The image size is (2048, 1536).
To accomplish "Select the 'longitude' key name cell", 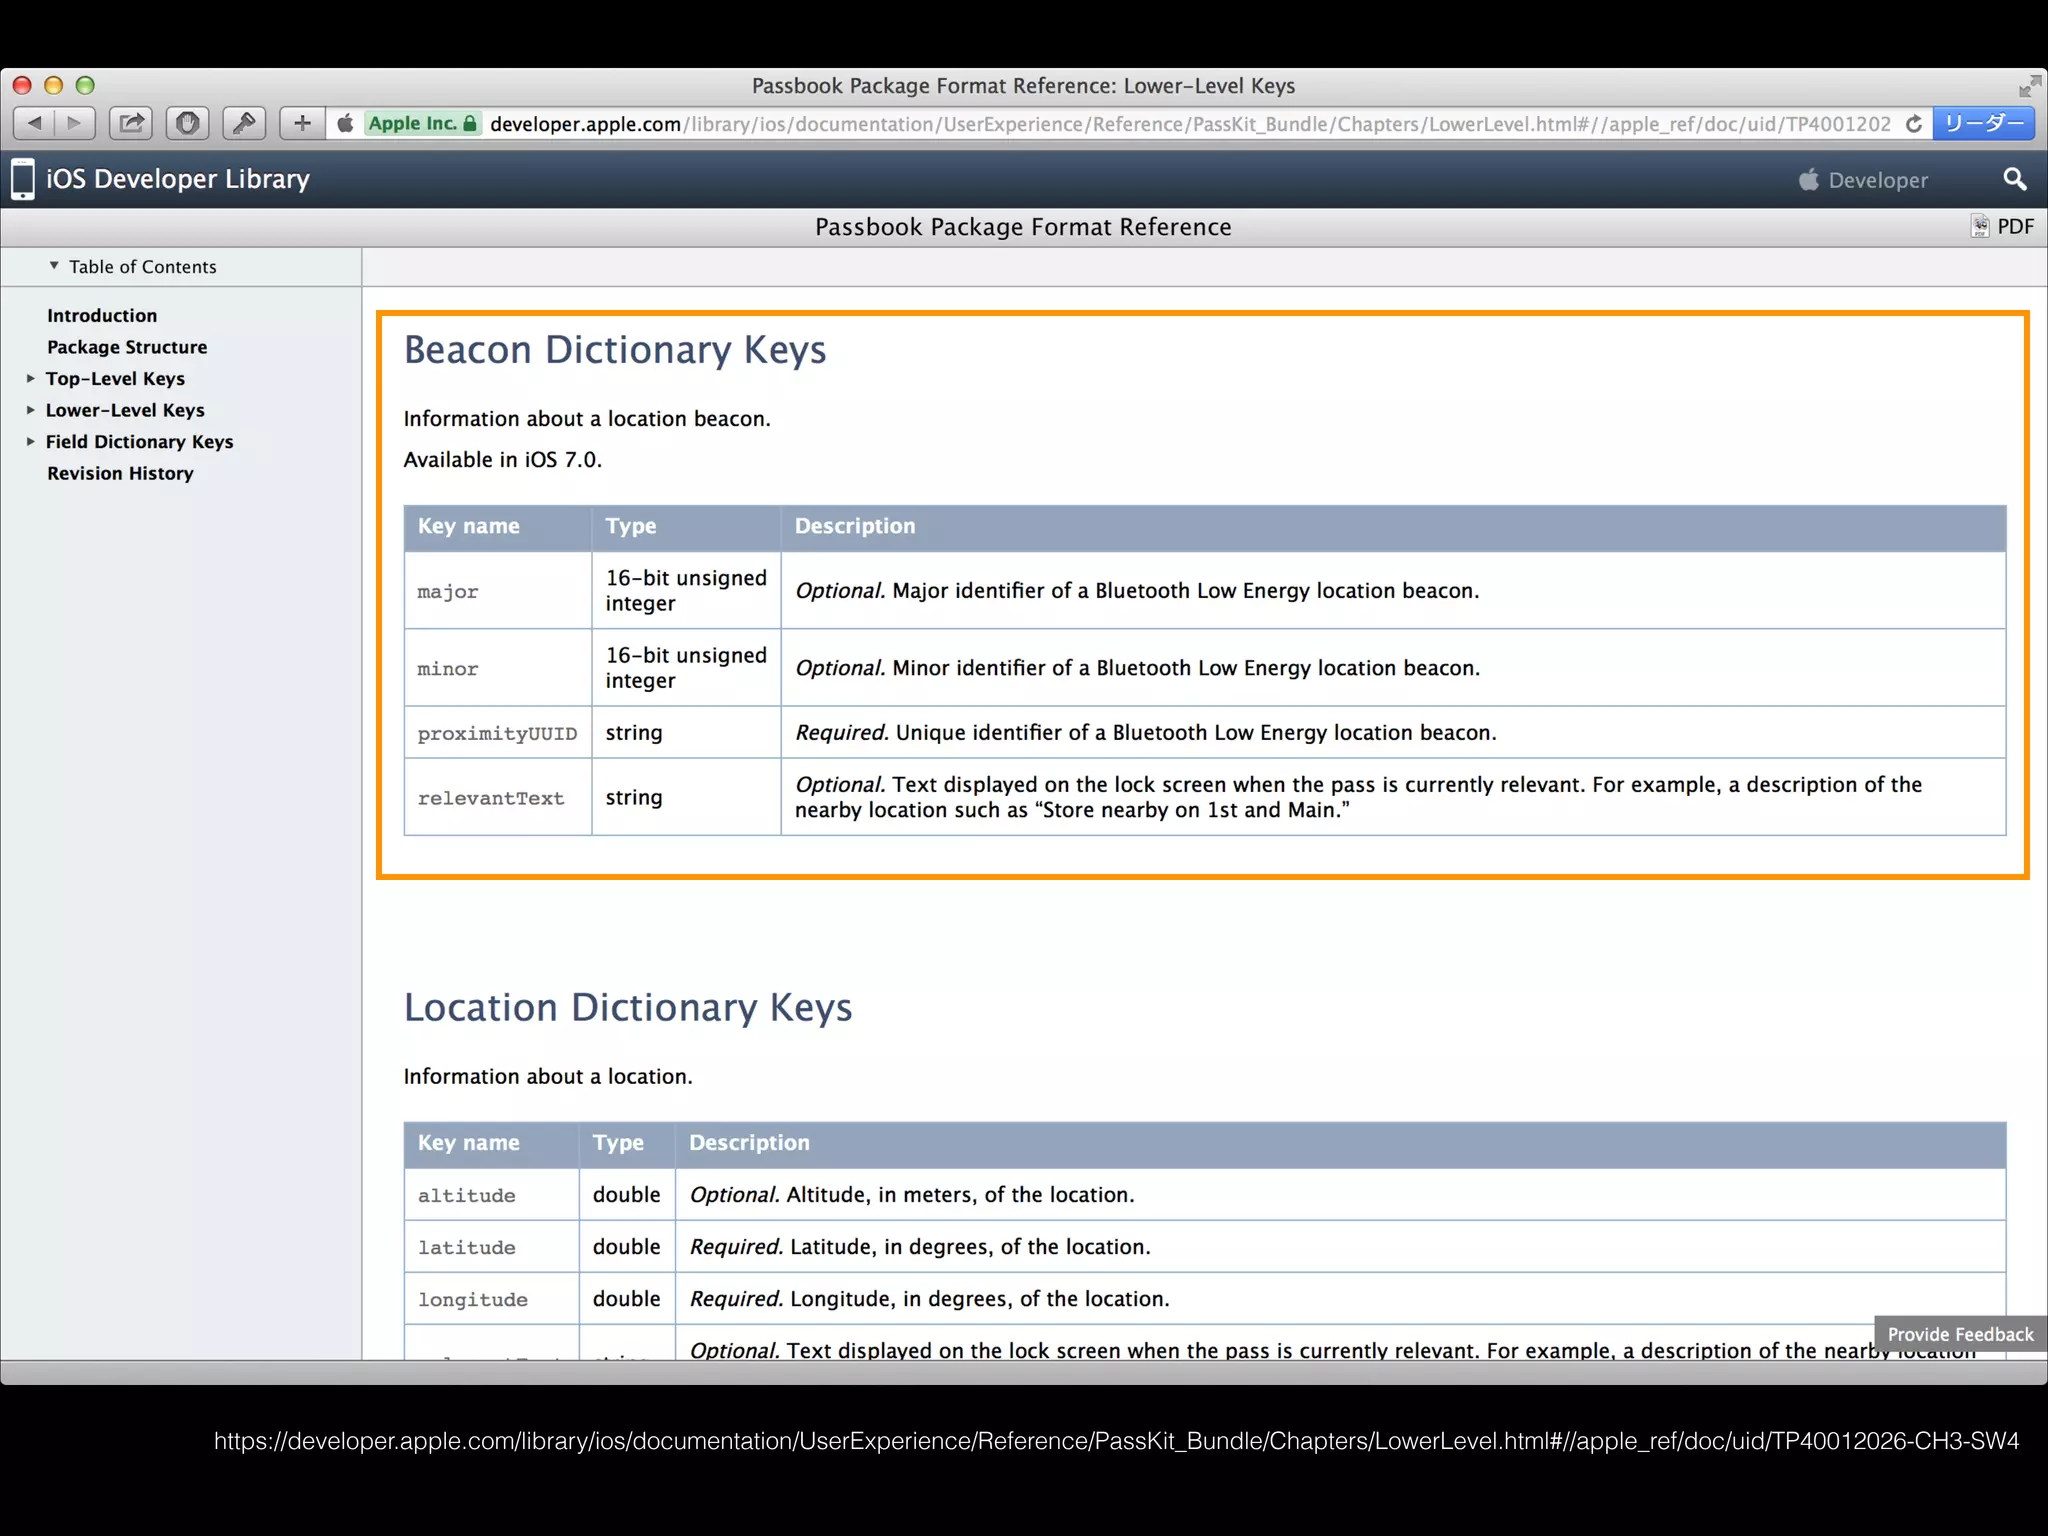I will (491, 1299).
